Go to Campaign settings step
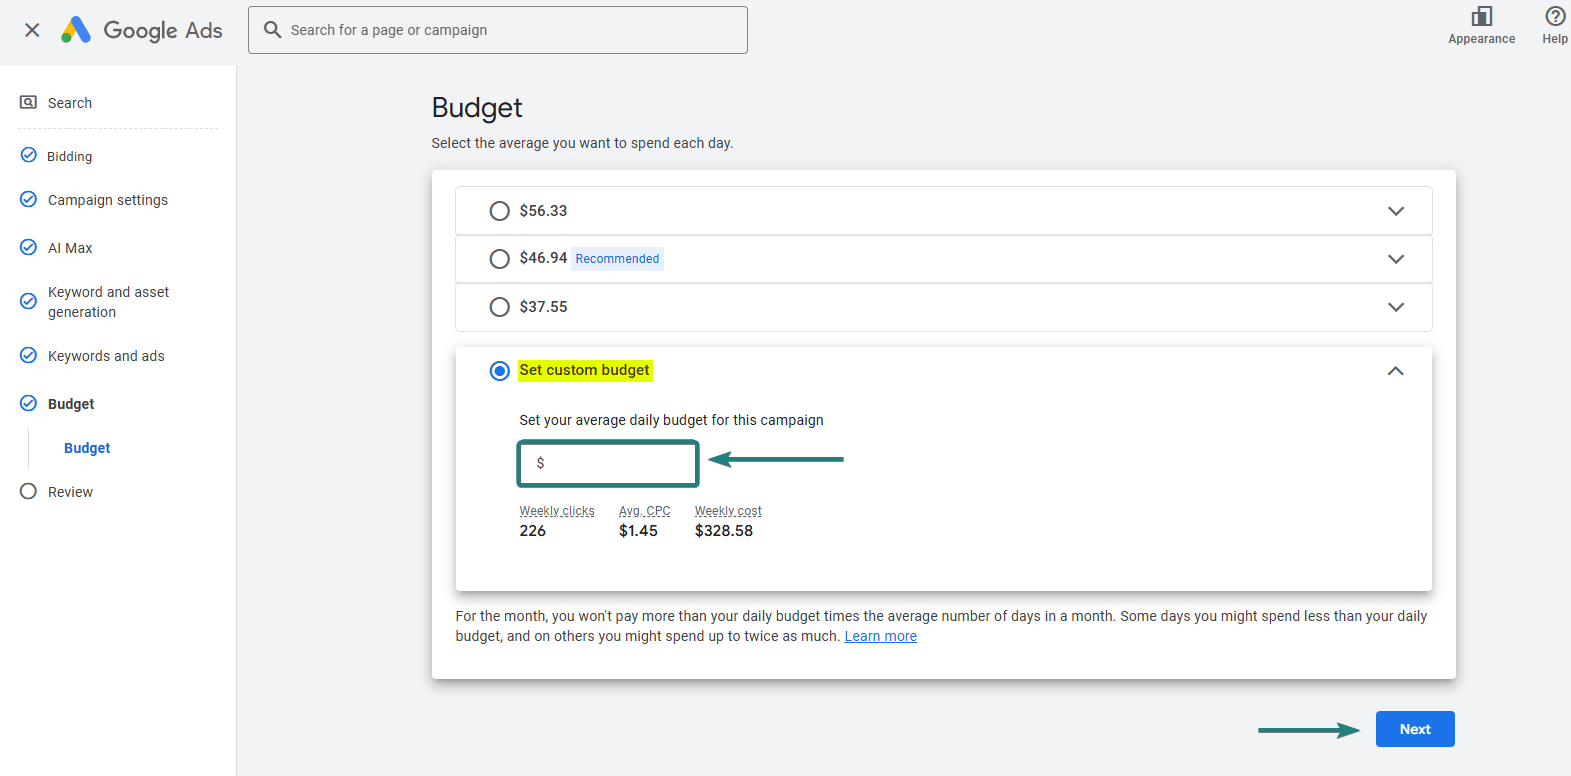 tap(107, 200)
